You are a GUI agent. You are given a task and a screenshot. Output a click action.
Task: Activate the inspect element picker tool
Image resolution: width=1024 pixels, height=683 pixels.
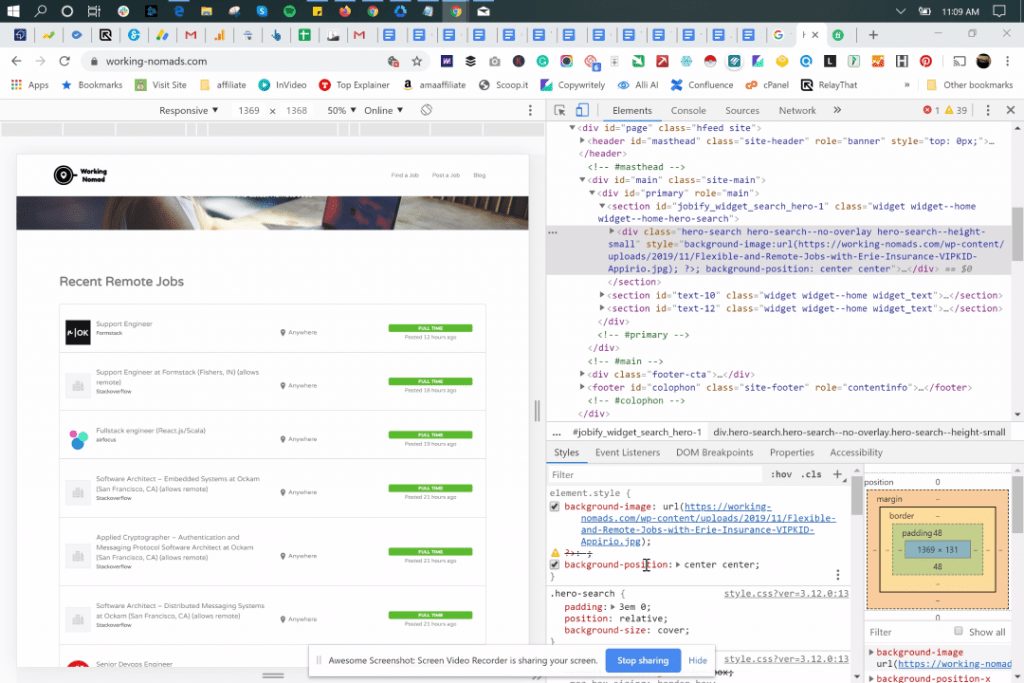click(x=561, y=111)
